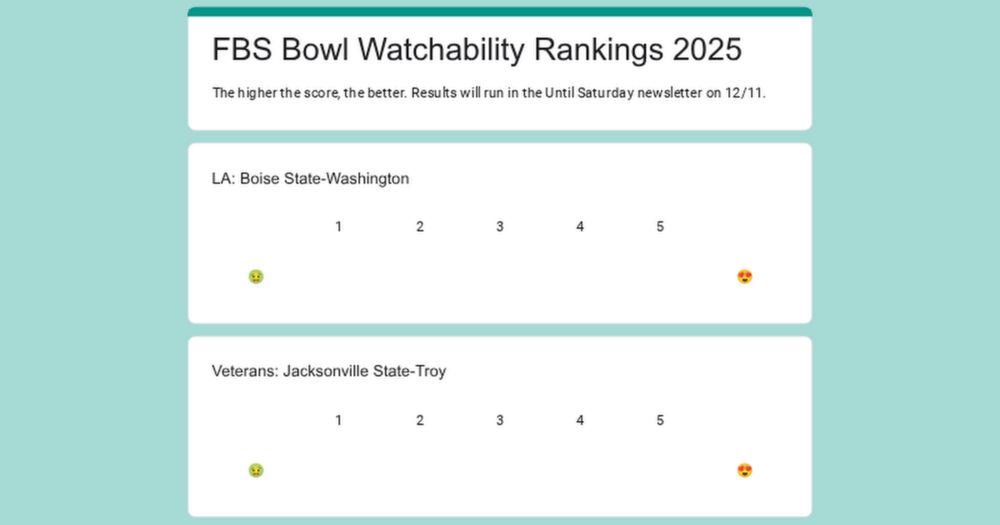The height and width of the screenshot is (525, 1000).
Task: Click the LA: Boise State-Washington question title
Action: click(310, 179)
